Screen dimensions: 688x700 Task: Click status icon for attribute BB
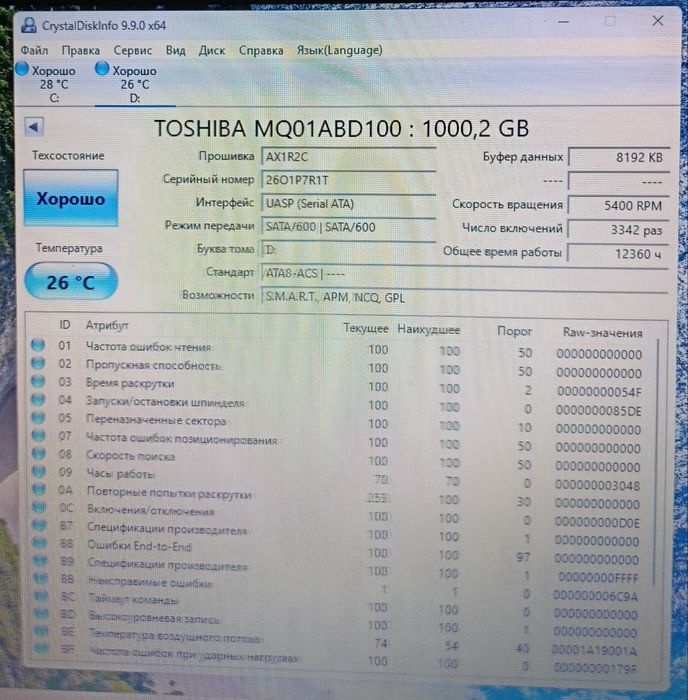(x=41, y=579)
